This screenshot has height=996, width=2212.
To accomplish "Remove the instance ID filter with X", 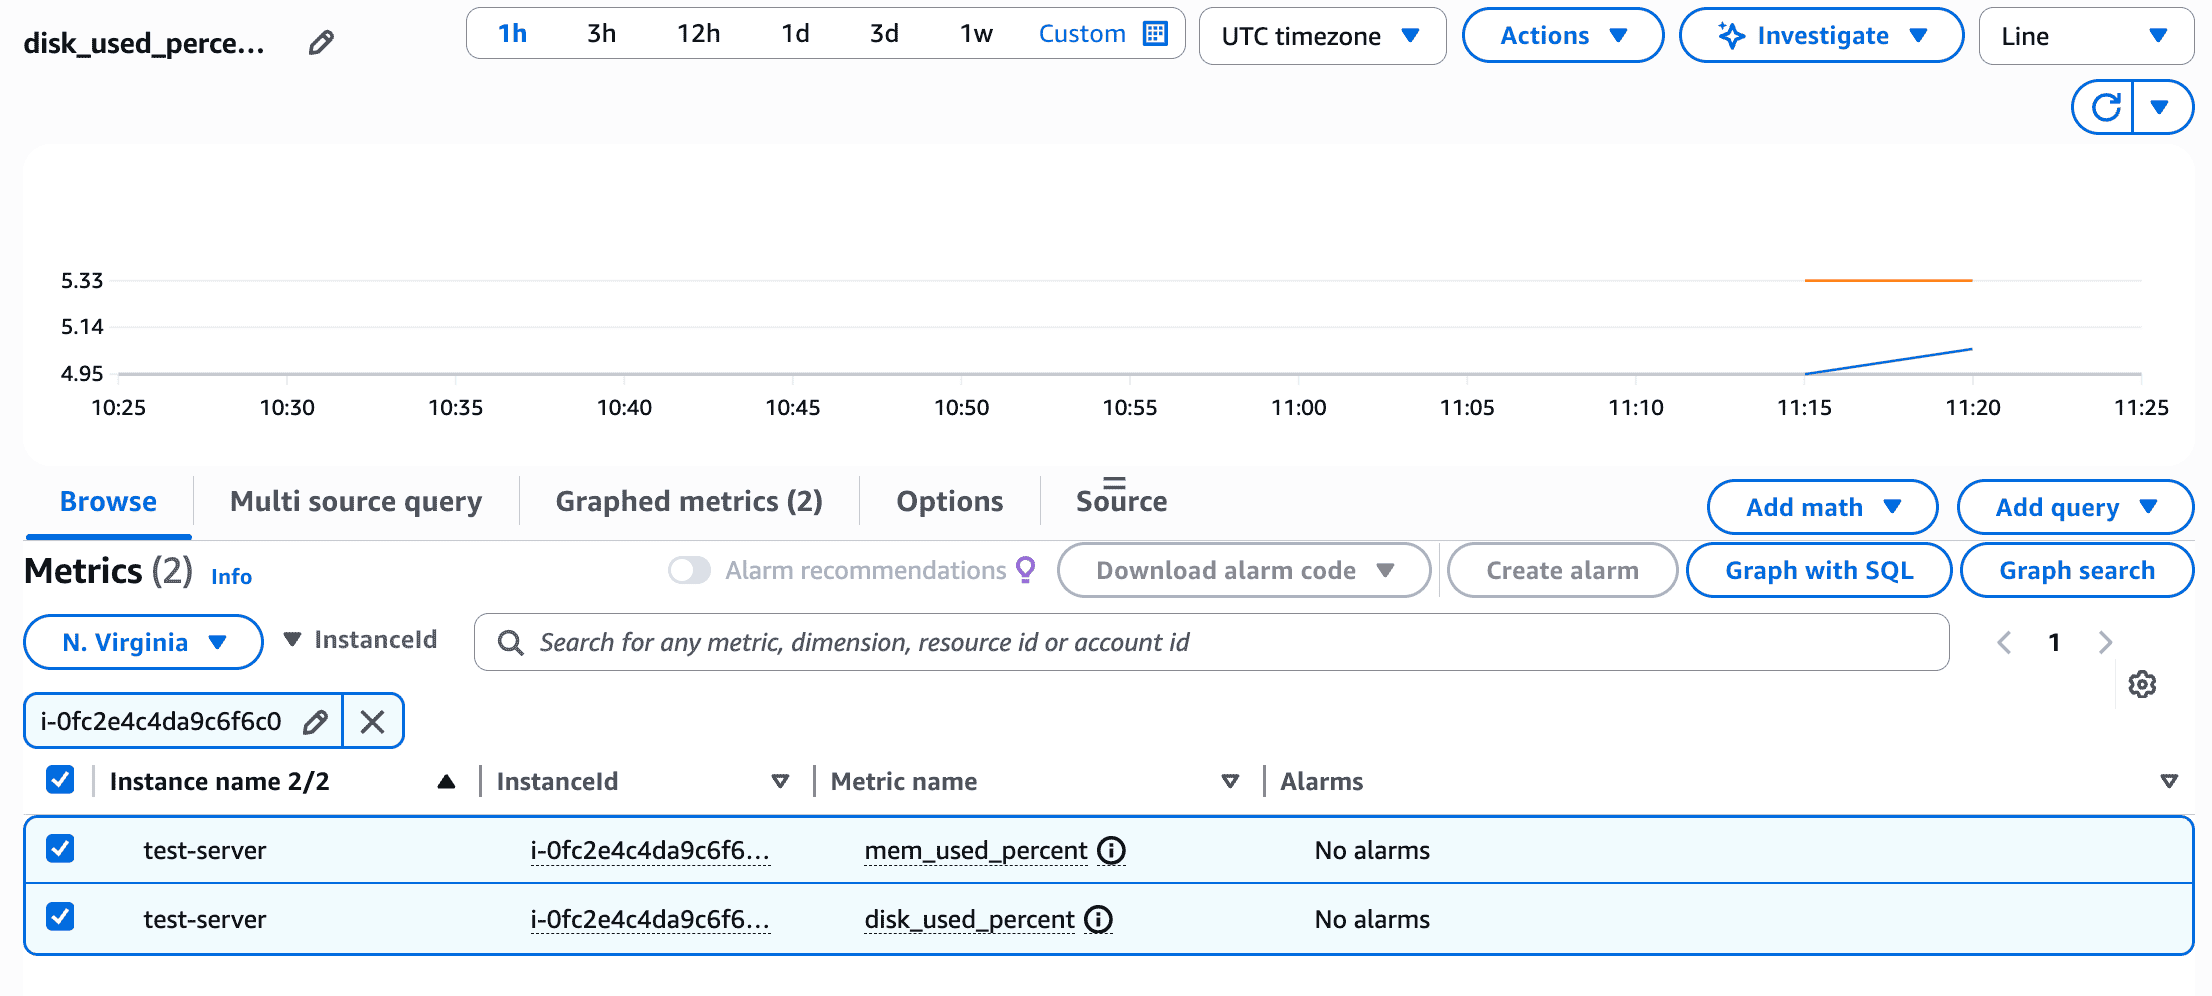I will 372,721.
